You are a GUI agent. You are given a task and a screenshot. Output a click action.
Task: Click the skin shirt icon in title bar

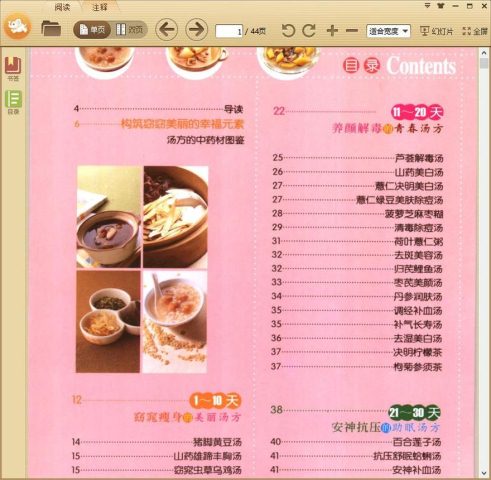tap(441, 6)
